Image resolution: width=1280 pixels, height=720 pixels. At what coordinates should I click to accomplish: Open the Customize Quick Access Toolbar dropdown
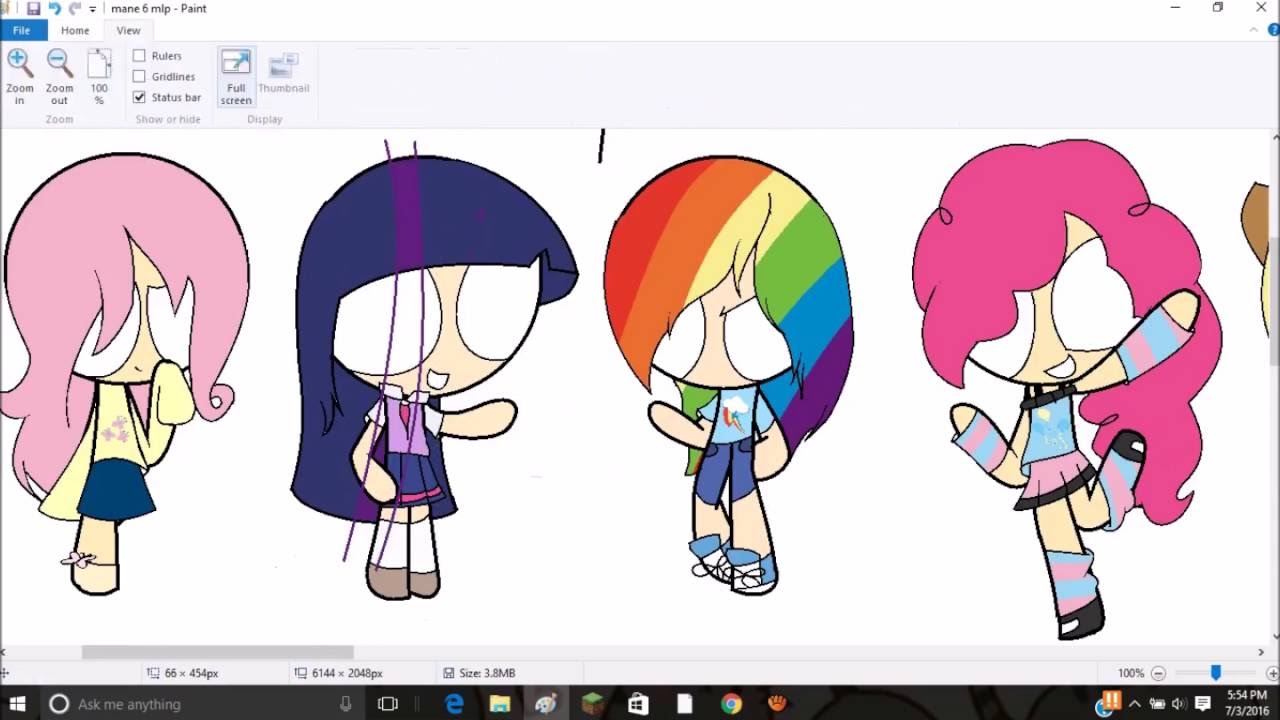pyautogui.click(x=93, y=9)
